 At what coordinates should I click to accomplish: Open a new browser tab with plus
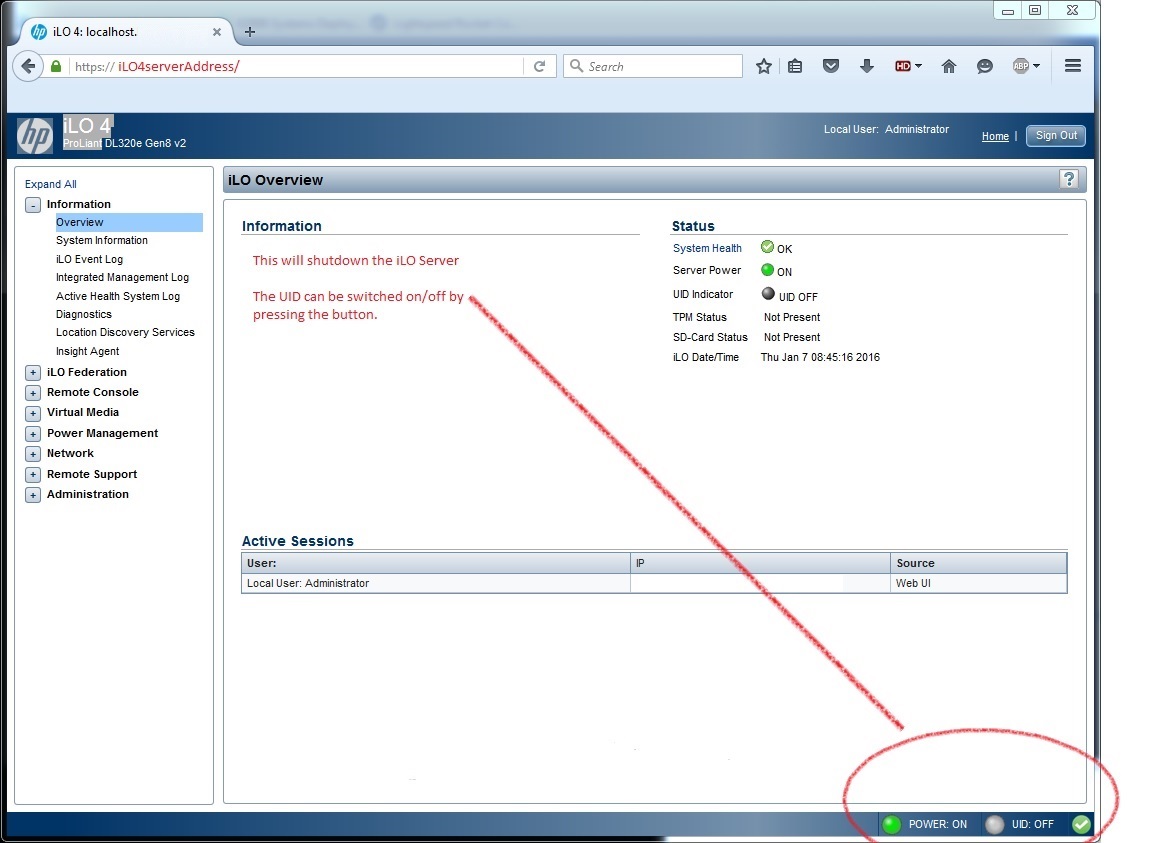(x=250, y=32)
